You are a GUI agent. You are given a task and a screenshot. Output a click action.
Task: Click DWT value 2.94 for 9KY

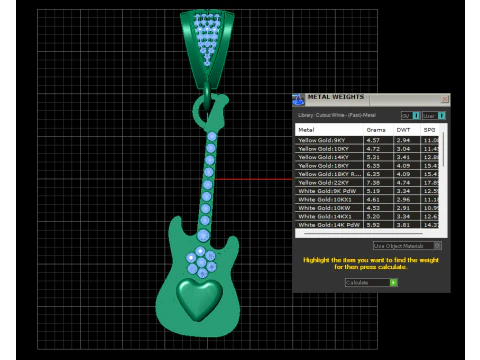tap(403, 140)
